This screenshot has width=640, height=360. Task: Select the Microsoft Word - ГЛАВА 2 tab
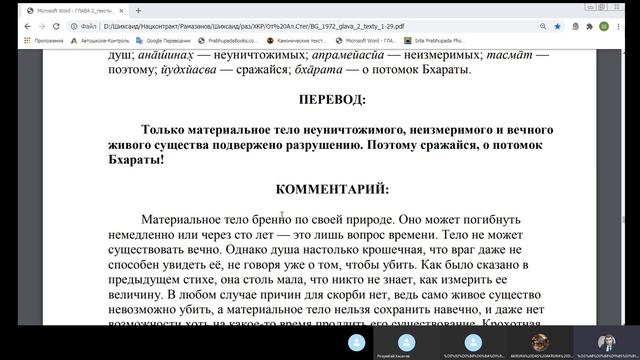pos(76,11)
